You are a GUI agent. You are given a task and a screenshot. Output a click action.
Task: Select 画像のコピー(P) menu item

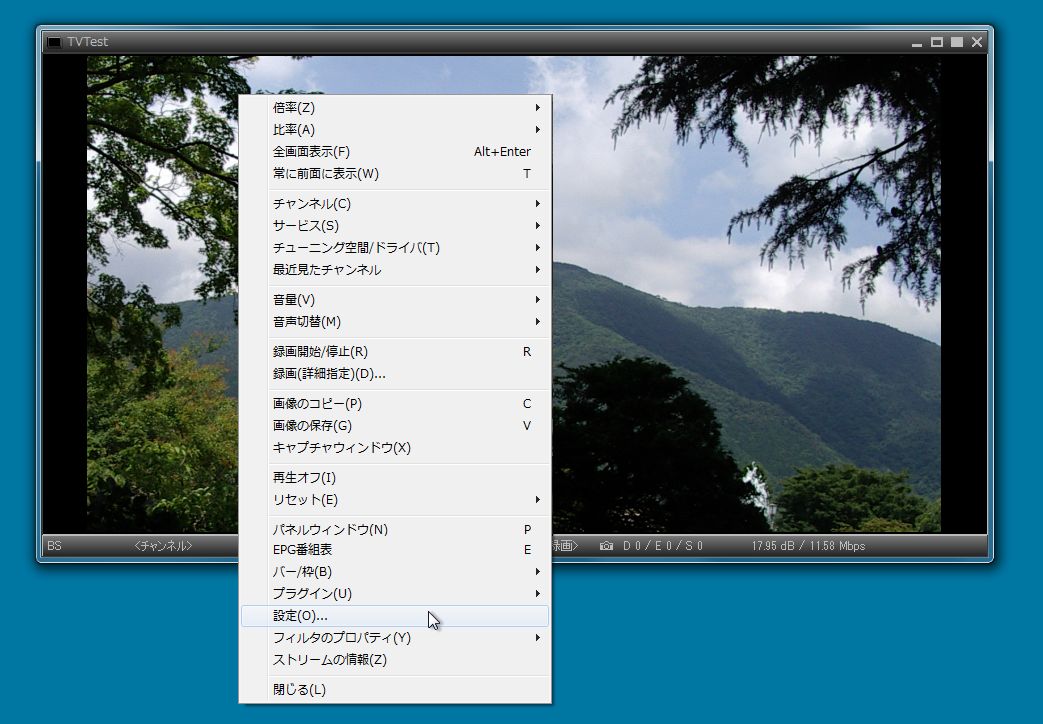click(x=395, y=403)
